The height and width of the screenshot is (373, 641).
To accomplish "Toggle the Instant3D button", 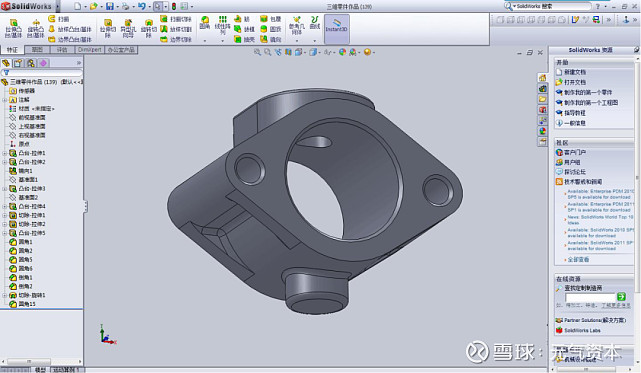I will point(336,29).
